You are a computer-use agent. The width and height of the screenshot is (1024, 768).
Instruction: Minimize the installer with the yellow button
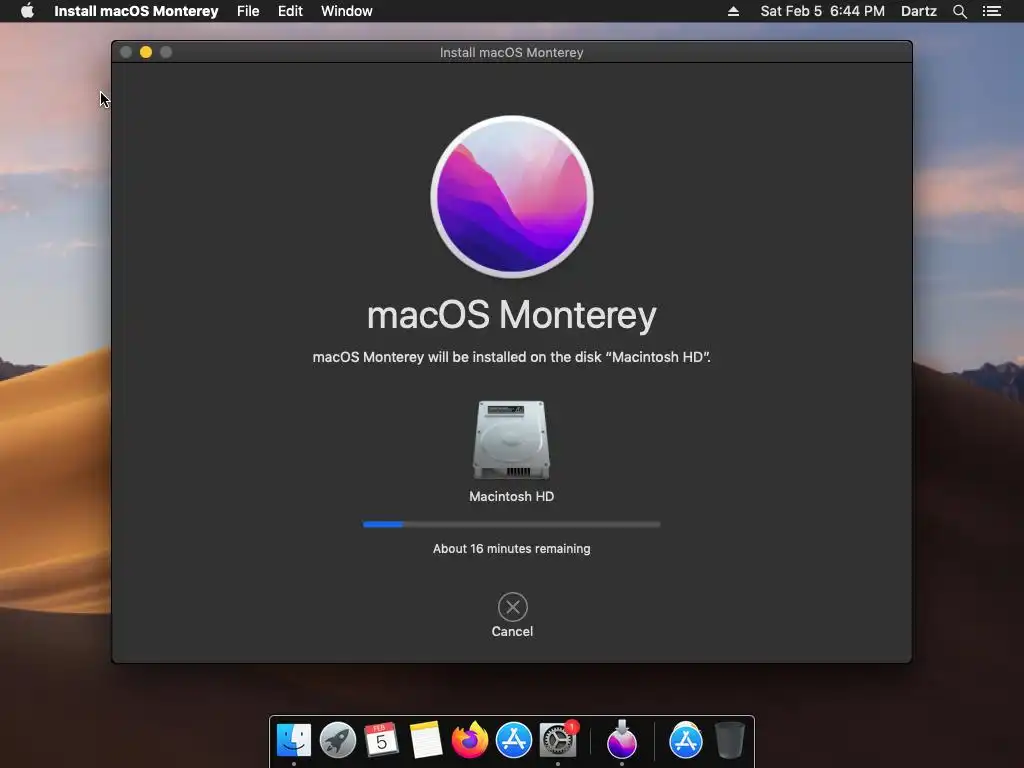146,52
